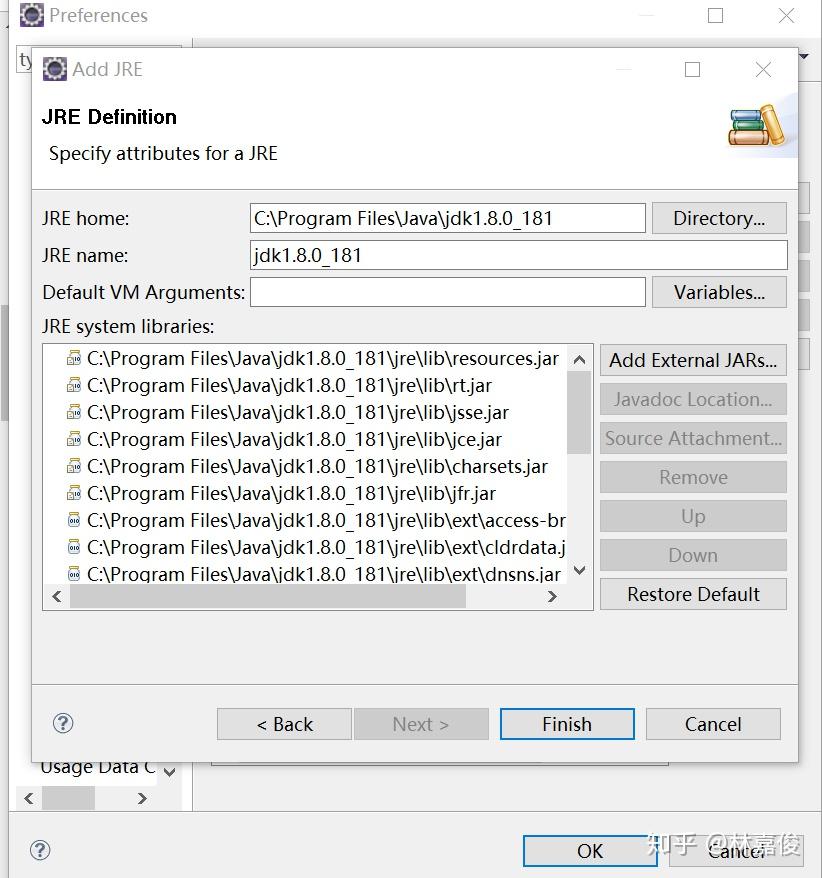Click the Add External JARs button
This screenshot has width=822, height=878.
693,360
